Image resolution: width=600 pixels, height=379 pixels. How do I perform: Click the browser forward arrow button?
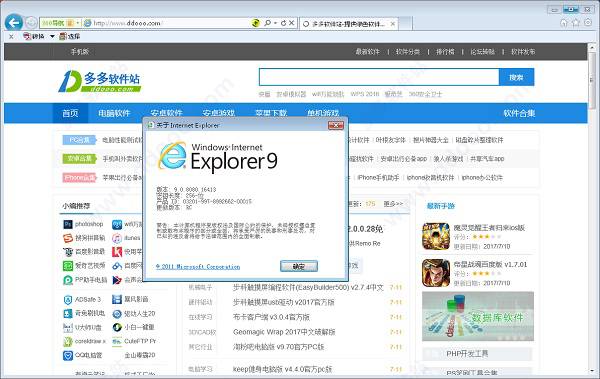click(x=31, y=23)
